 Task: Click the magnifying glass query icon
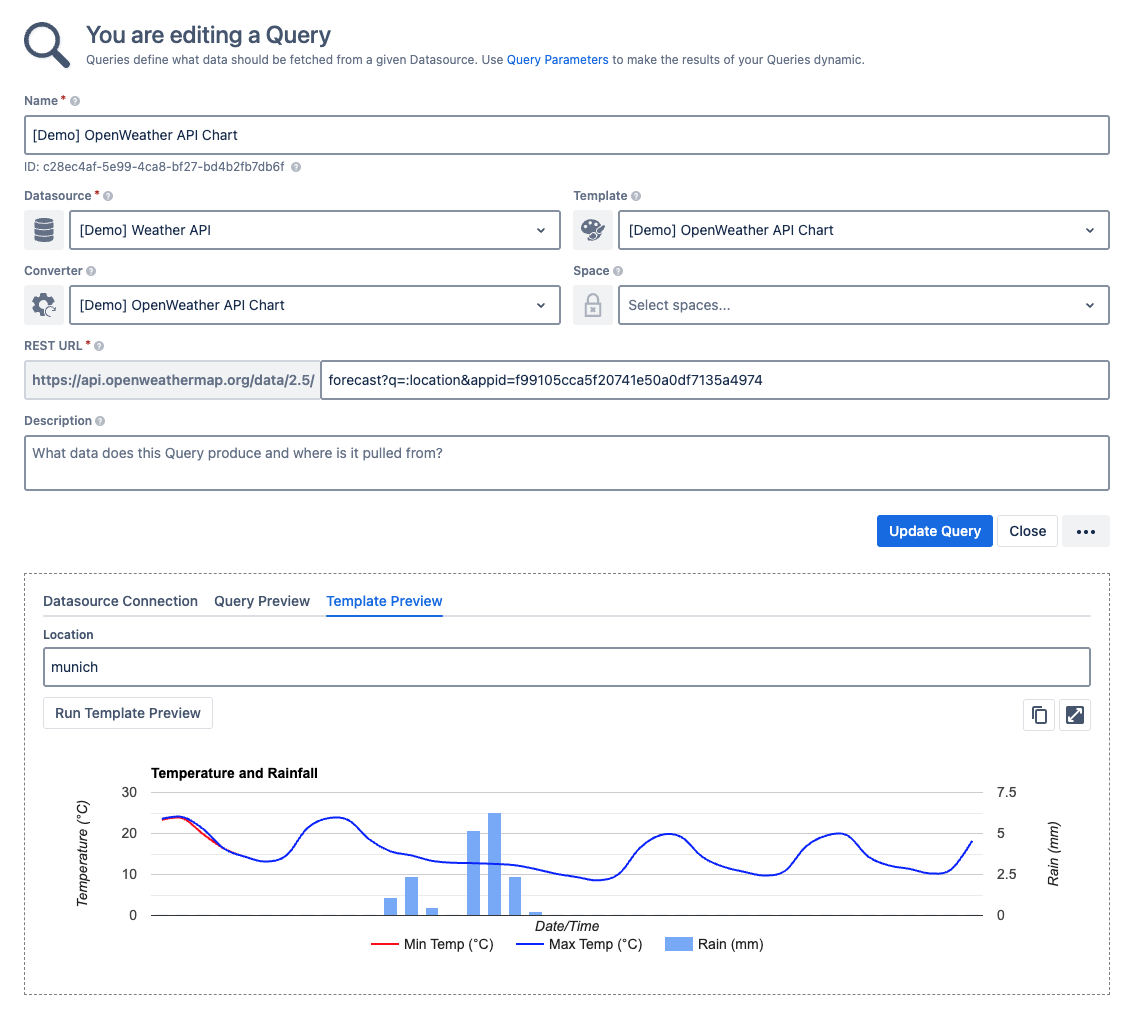click(x=47, y=45)
